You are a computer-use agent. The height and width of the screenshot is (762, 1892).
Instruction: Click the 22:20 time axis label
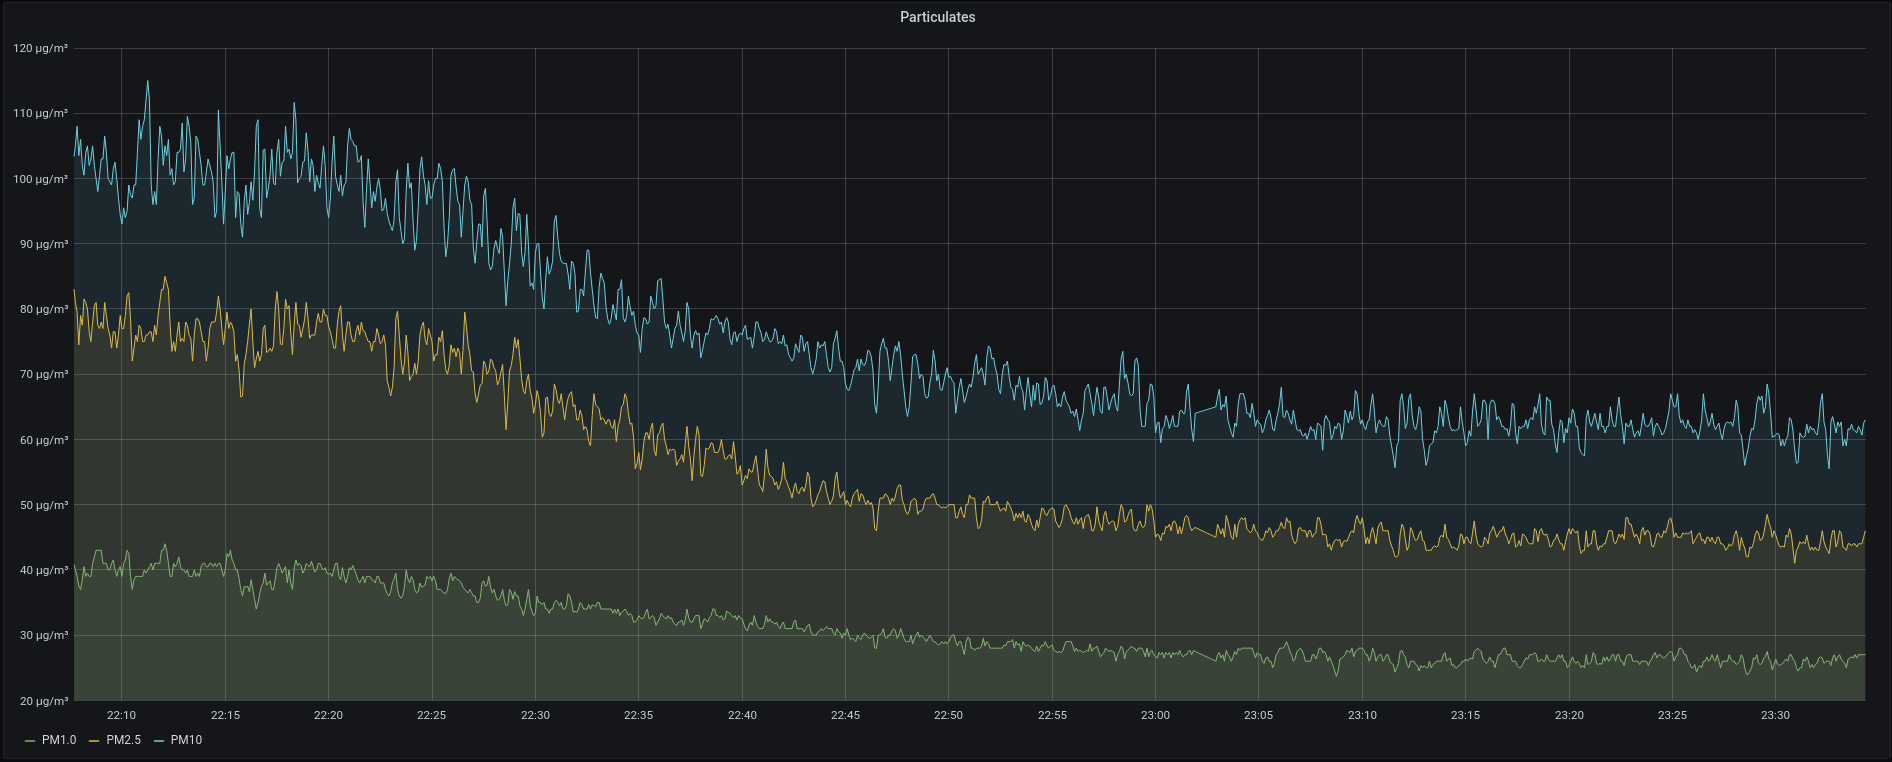(x=328, y=715)
